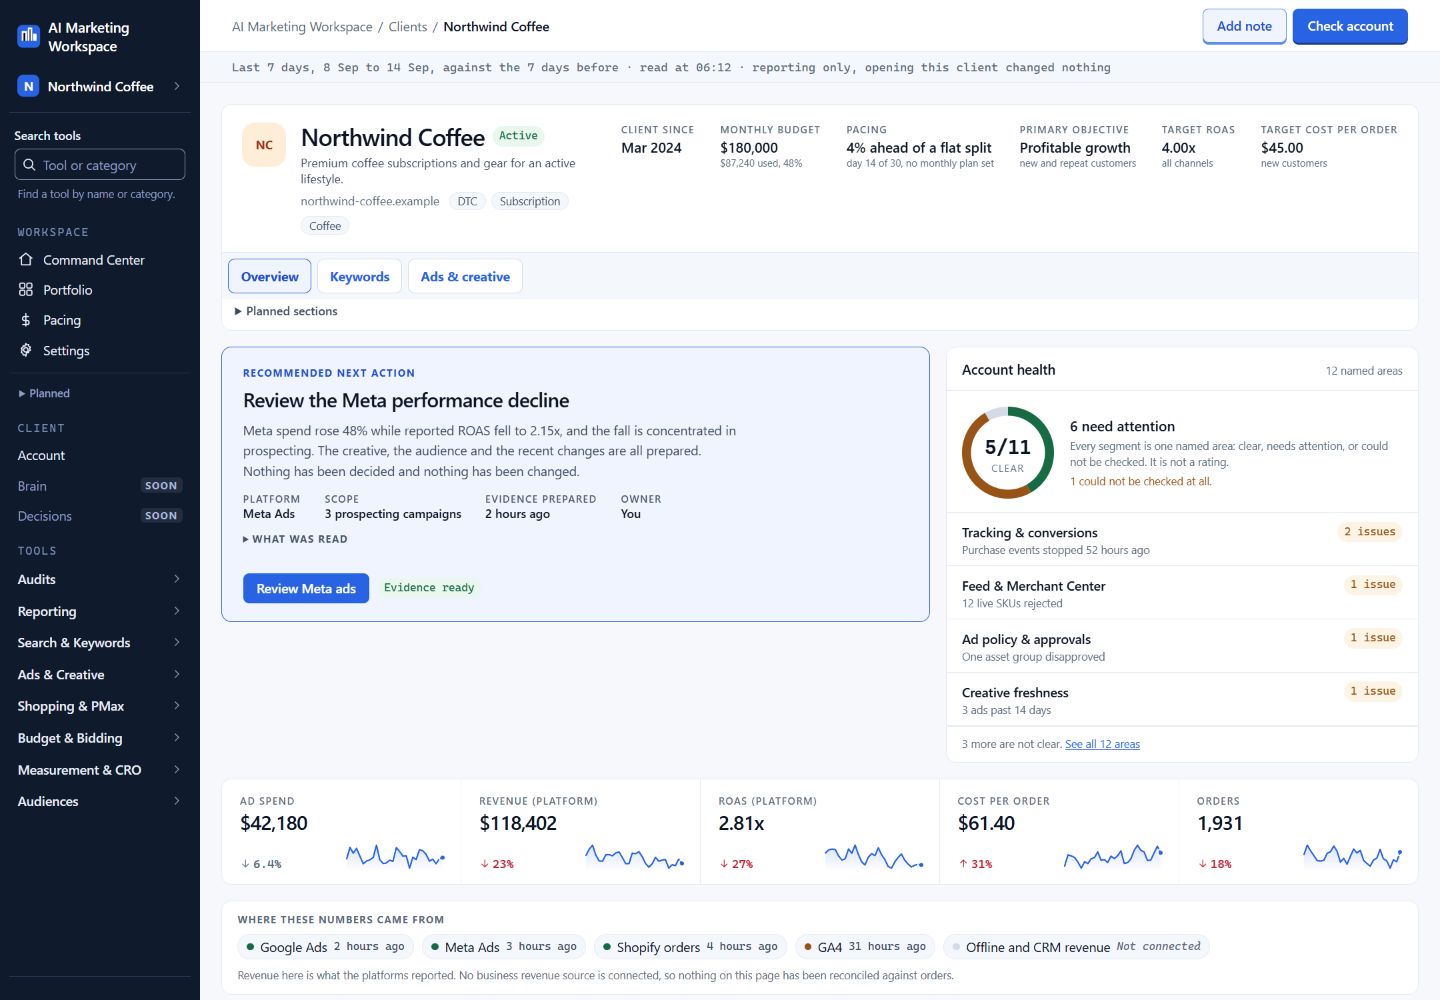
Task: Switch to the Overview tab
Action: point(270,276)
